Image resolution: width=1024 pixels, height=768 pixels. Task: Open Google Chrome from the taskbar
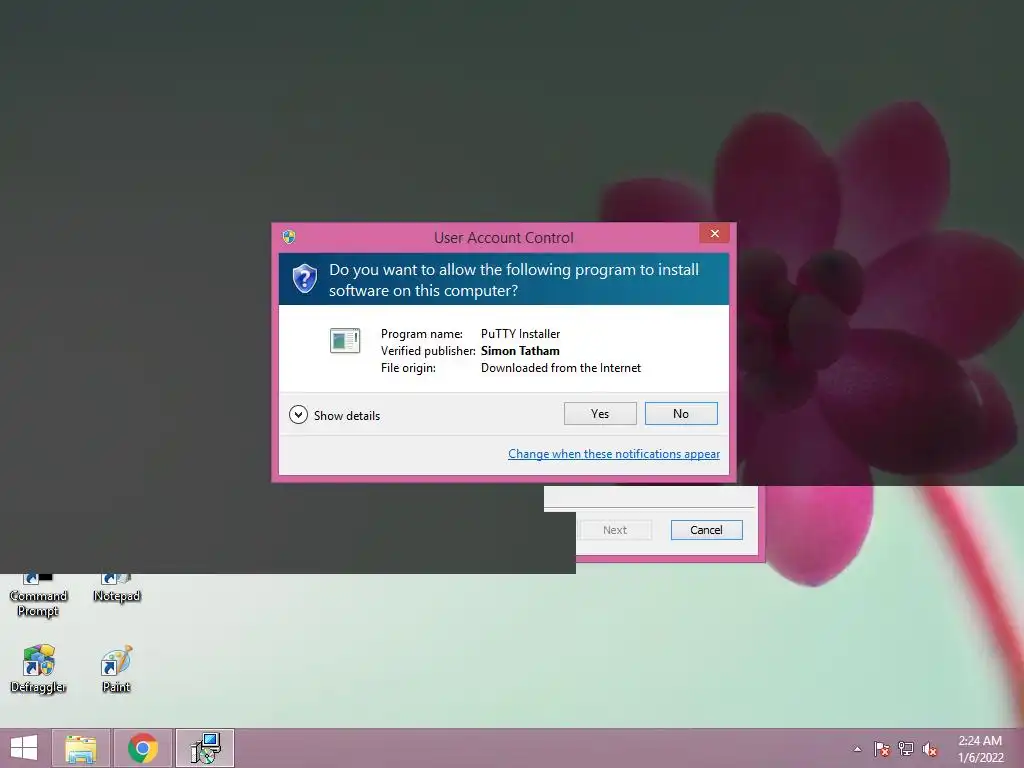coord(143,748)
